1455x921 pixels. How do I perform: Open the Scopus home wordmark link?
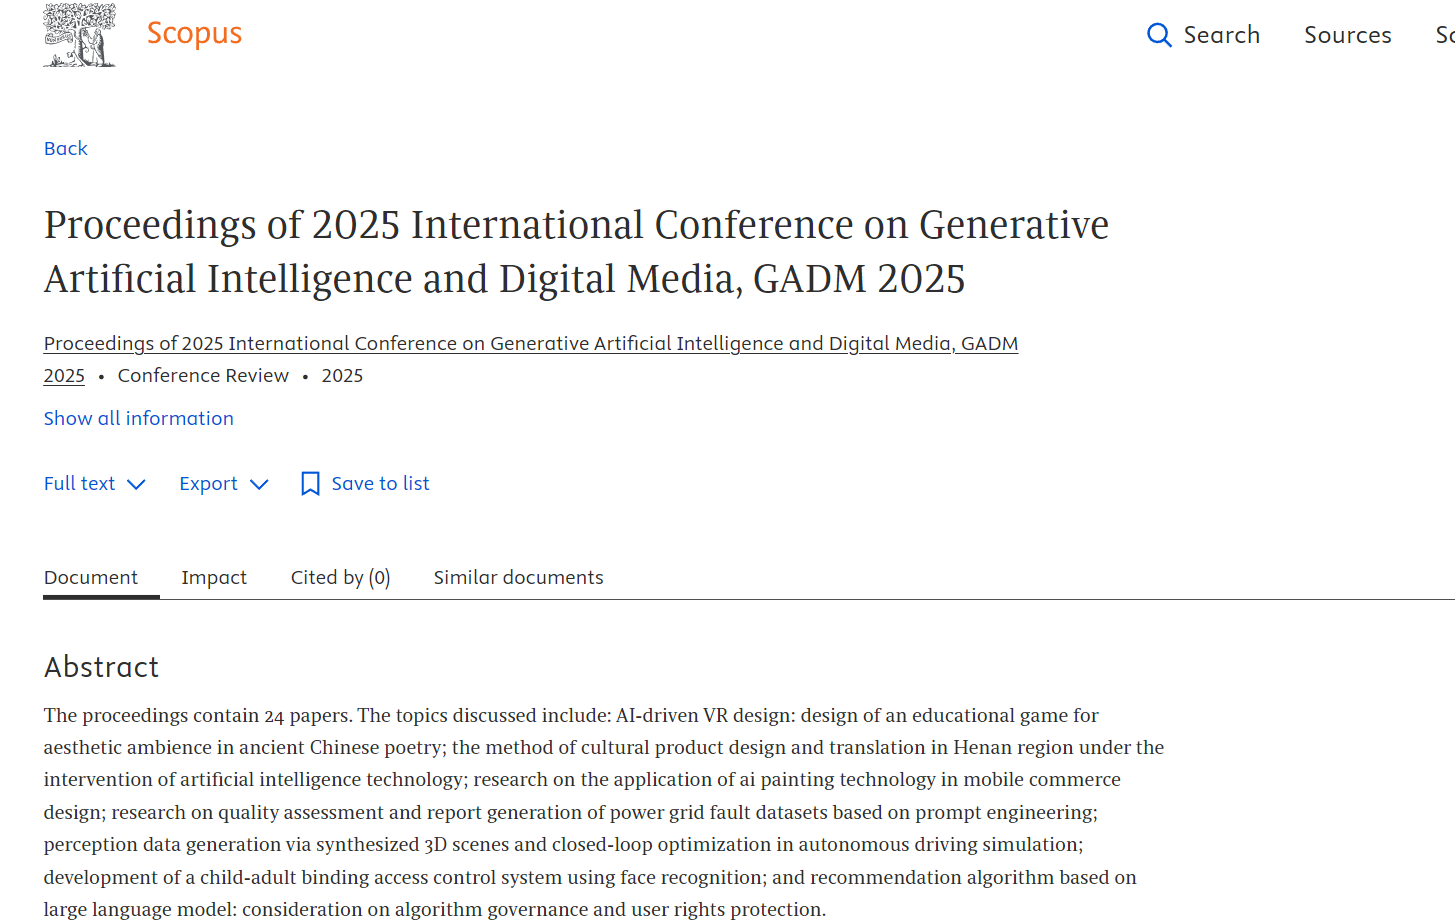coord(194,33)
